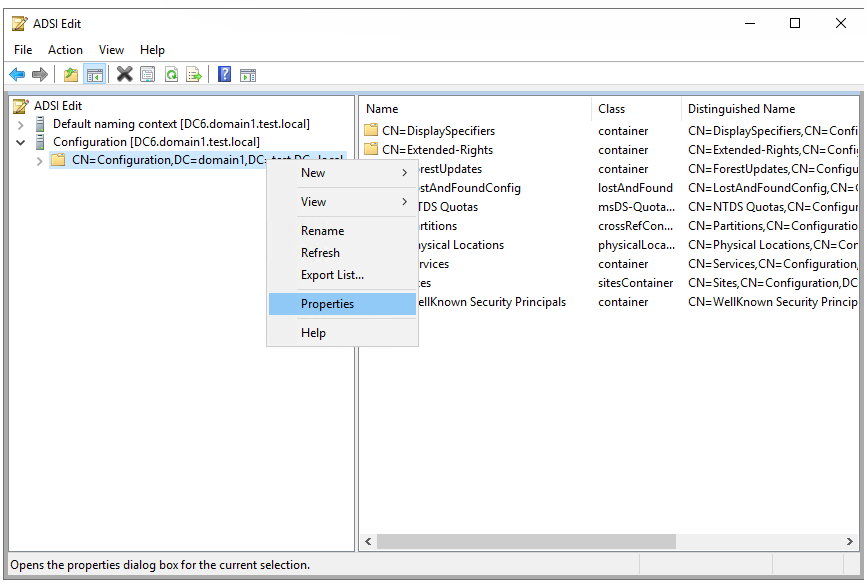Click the Up one level folder icon
The image size is (867, 585).
tap(69, 74)
